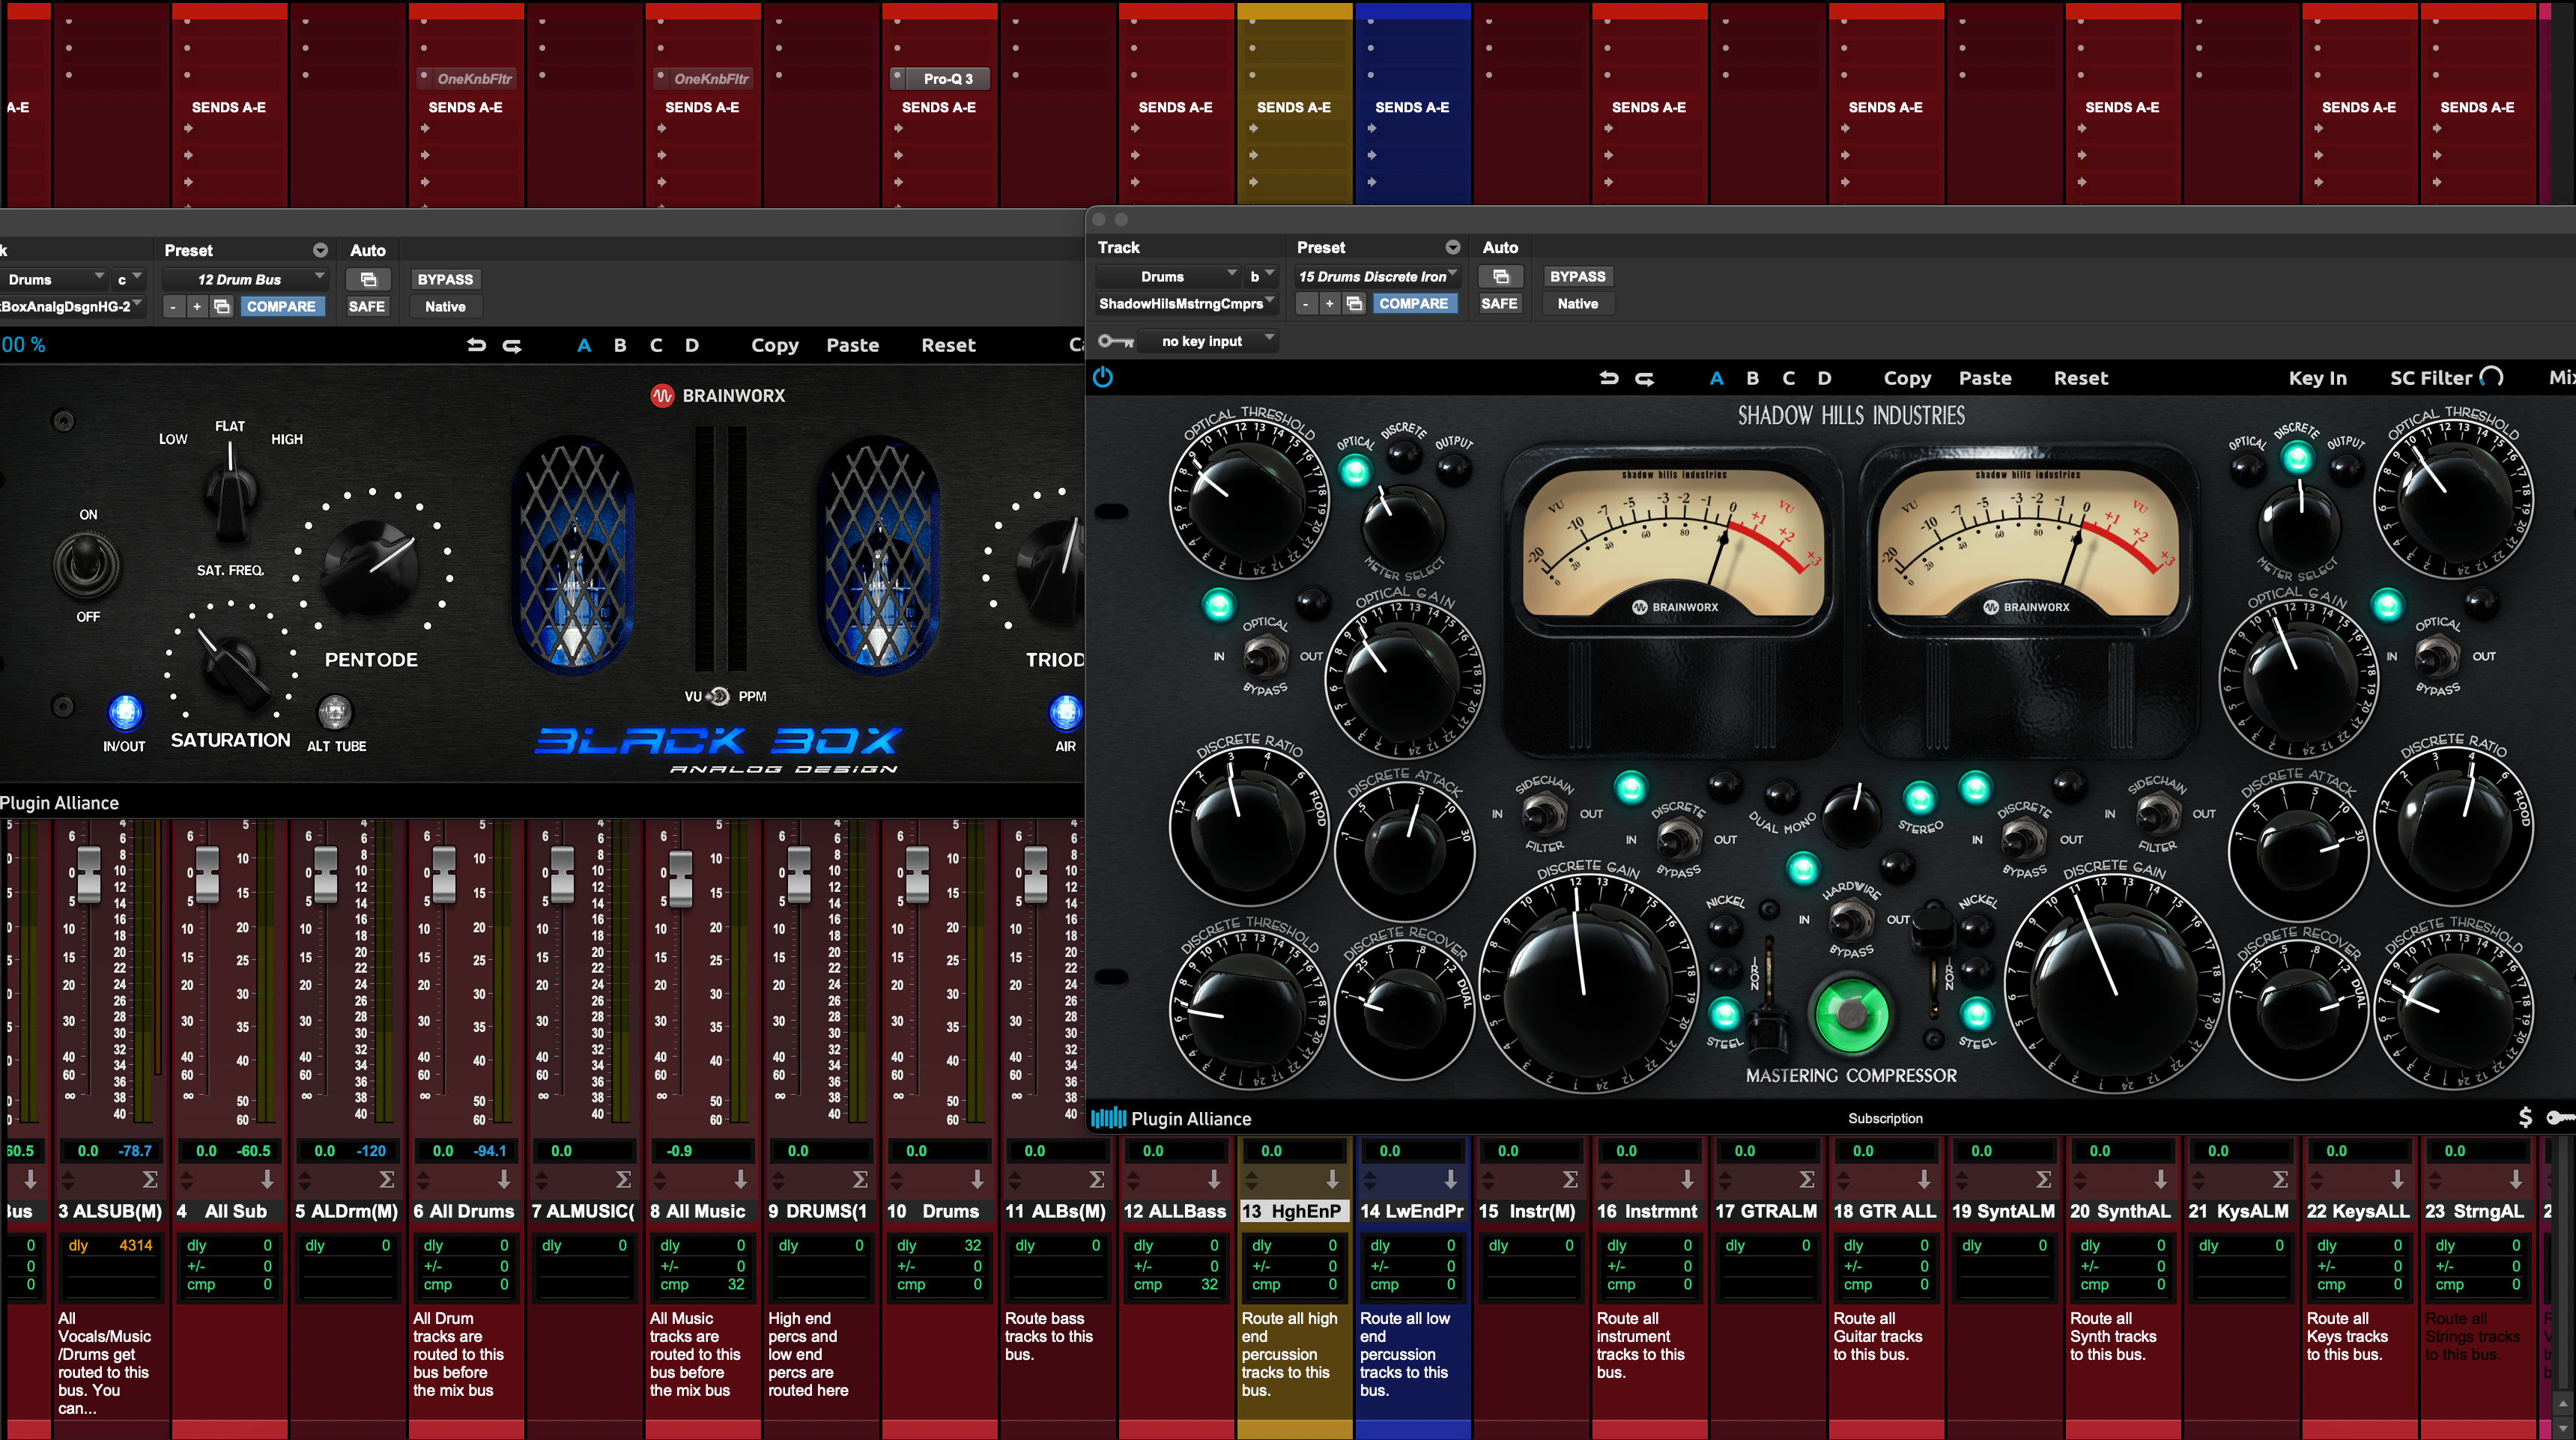This screenshot has width=2576, height=1440.
Task: Click the ALT TUBE button
Action: (335, 712)
